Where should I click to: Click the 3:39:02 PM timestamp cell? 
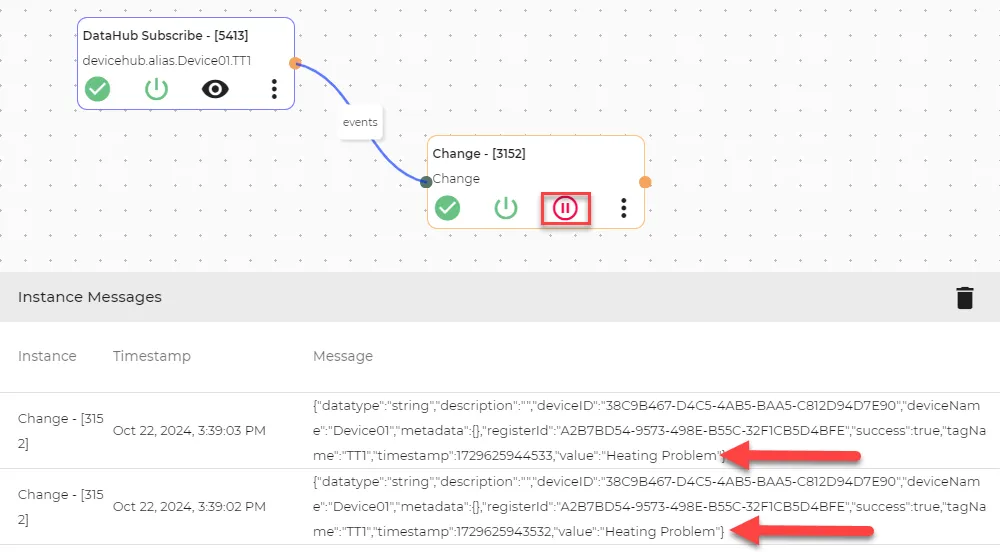click(x=189, y=507)
